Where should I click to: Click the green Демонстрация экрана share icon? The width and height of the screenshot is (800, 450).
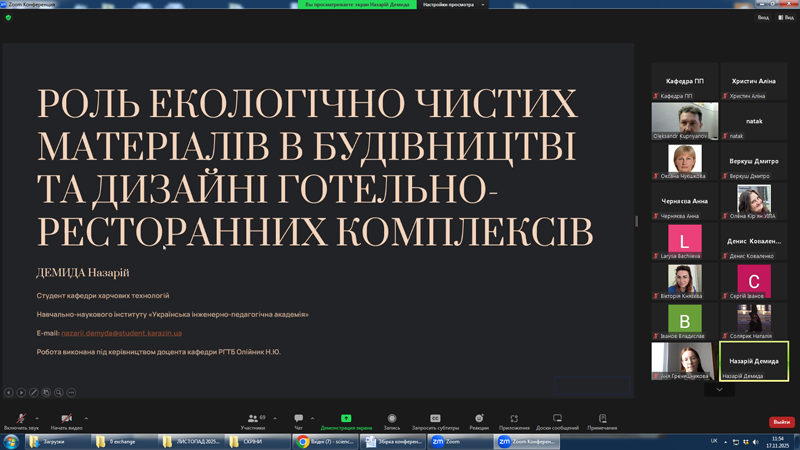point(346,419)
